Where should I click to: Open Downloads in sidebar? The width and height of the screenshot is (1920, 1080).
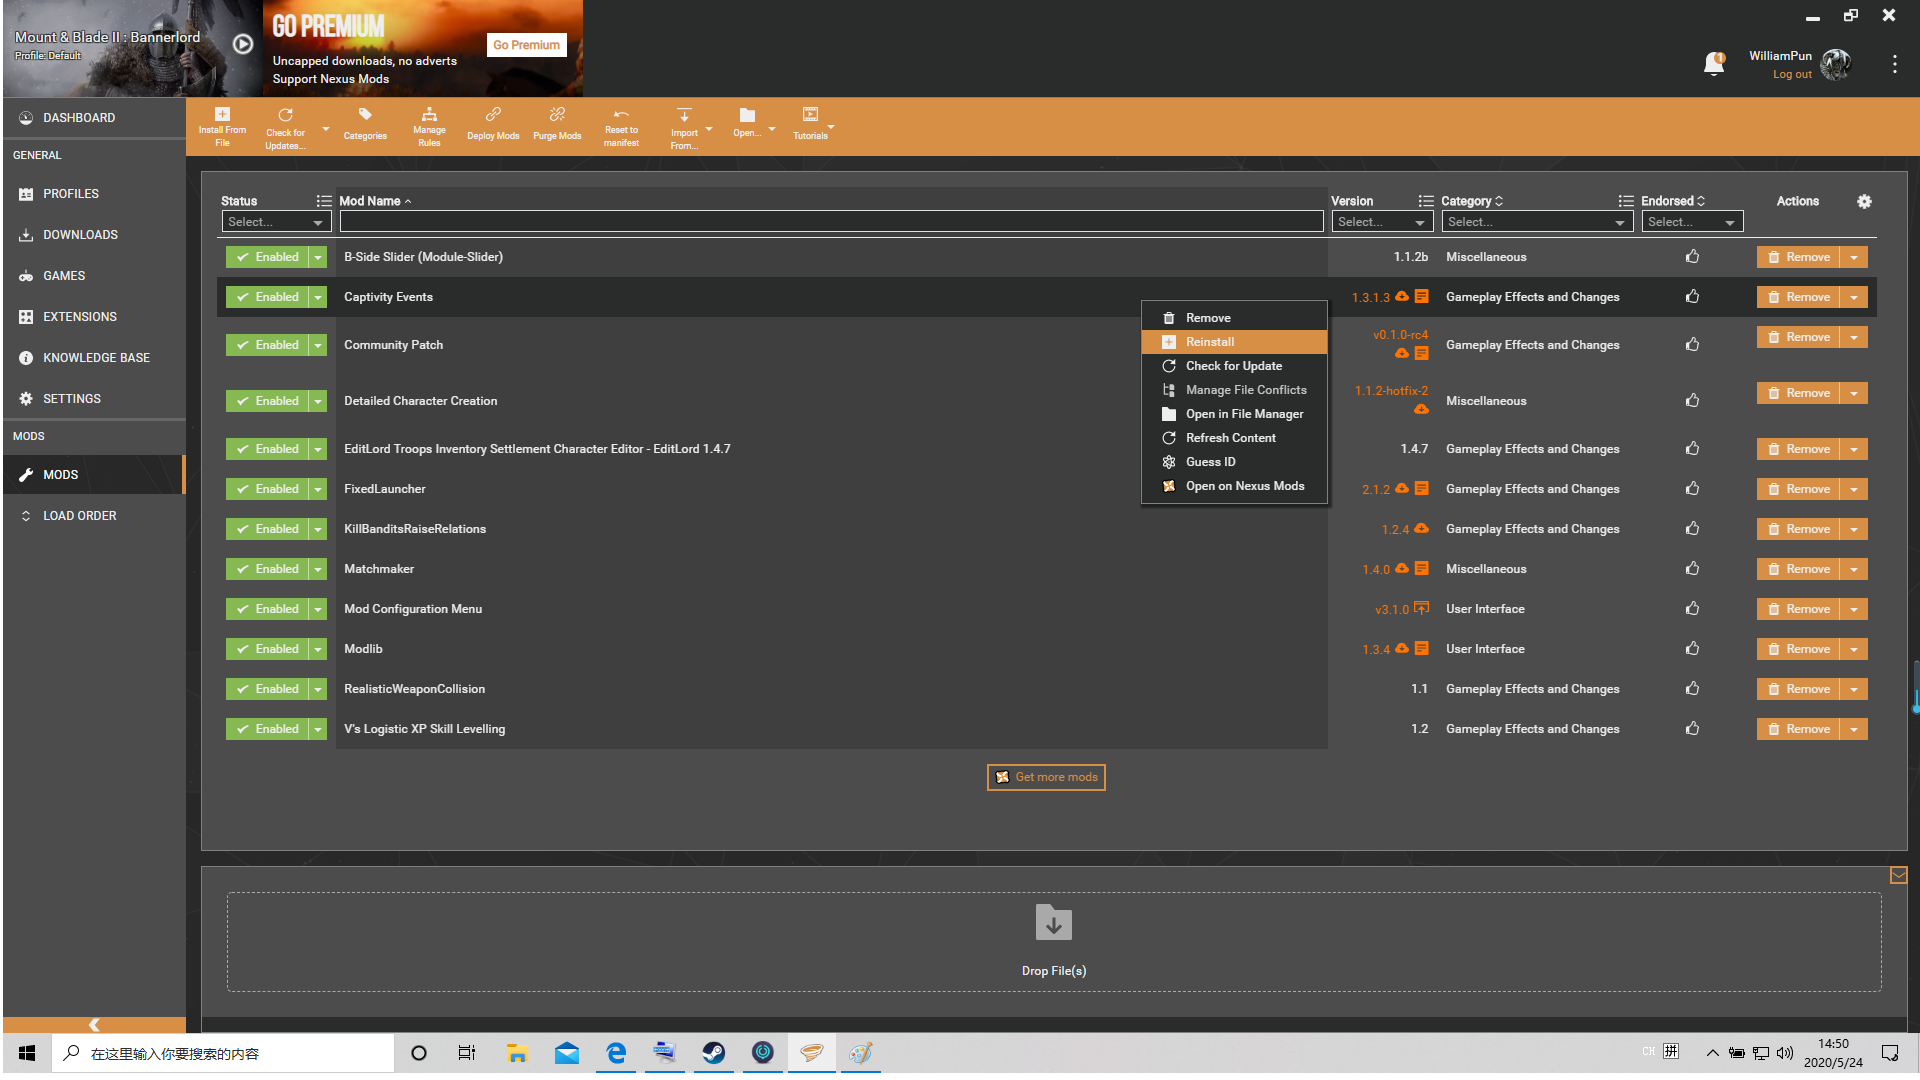(93, 235)
